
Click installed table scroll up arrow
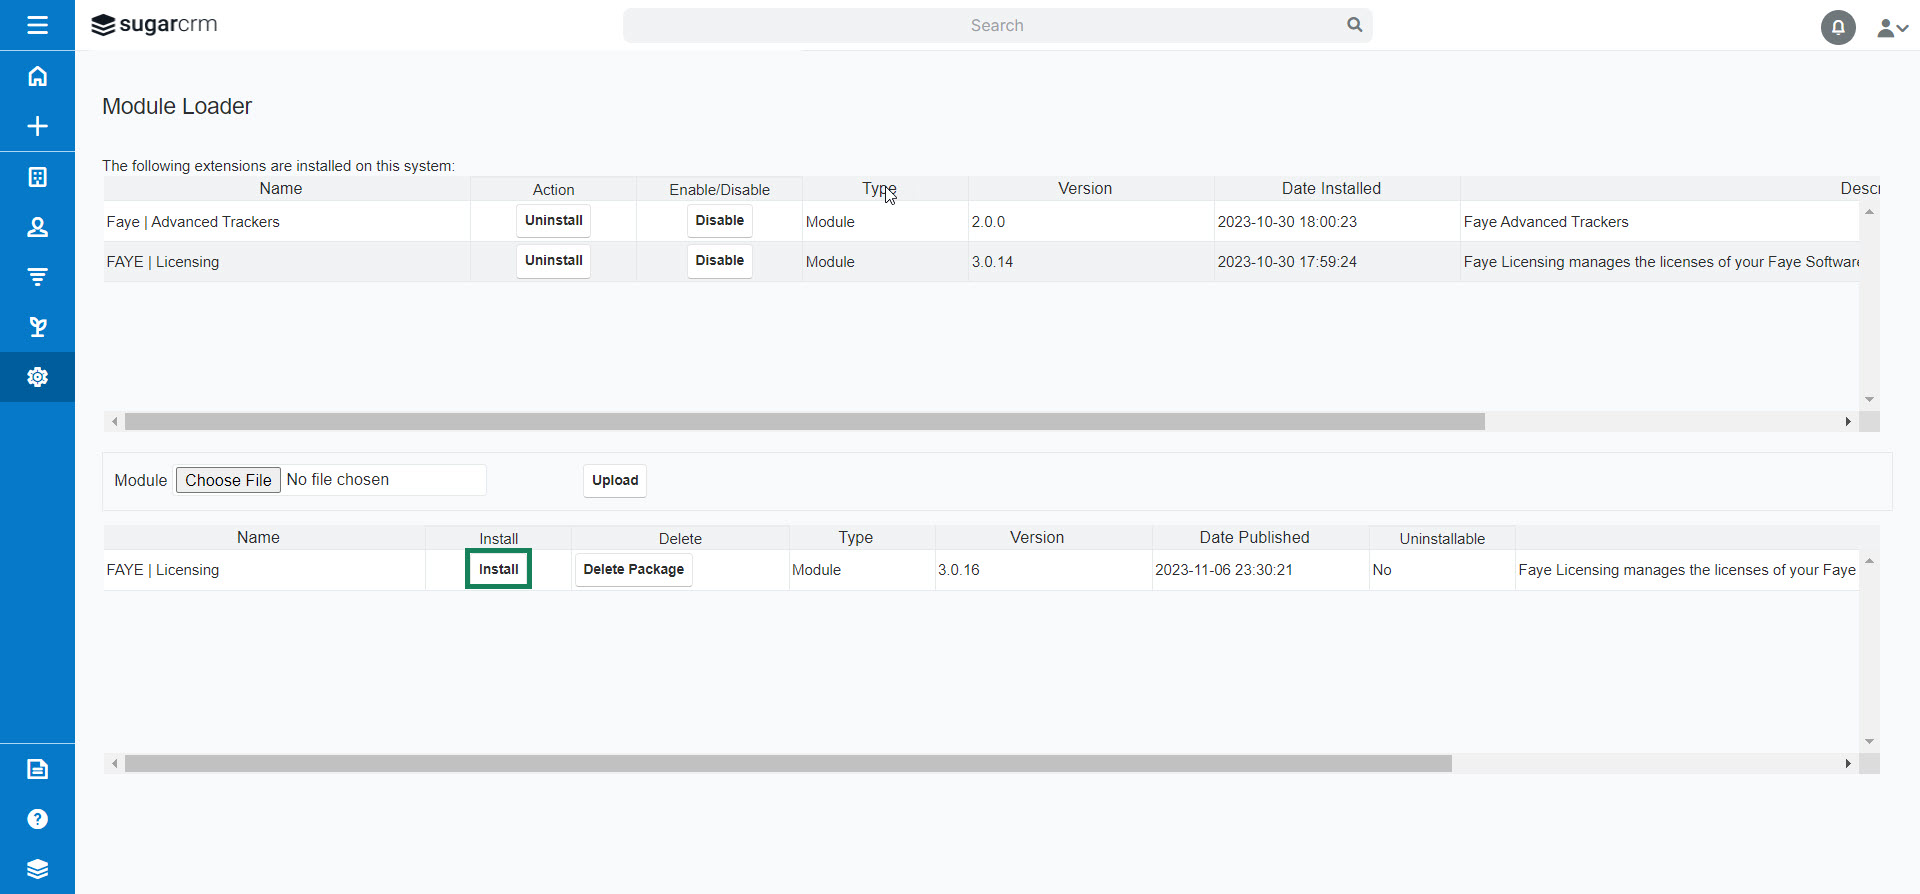pyautogui.click(x=1869, y=212)
